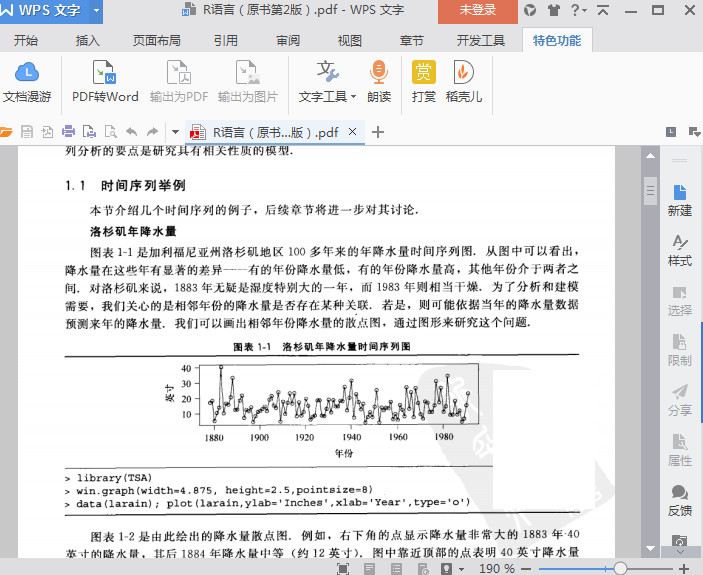The width and height of the screenshot is (703, 575).
Task: Open the 属性 properties sidebar panel
Action: point(680,450)
